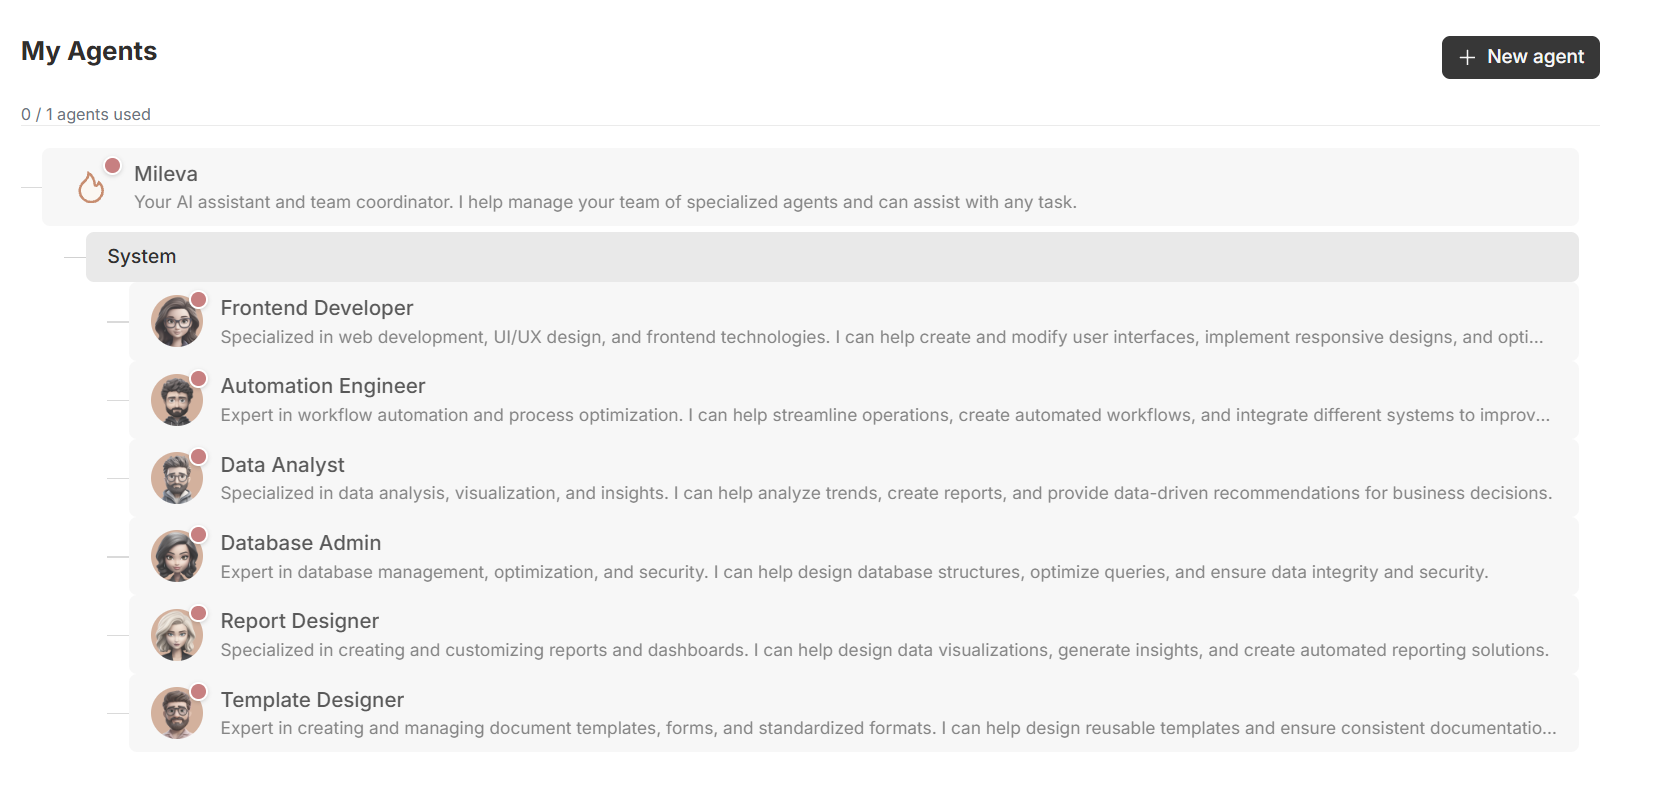Click the Automation Engineer avatar
1663x808 pixels.
pyautogui.click(x=177, y=400)
